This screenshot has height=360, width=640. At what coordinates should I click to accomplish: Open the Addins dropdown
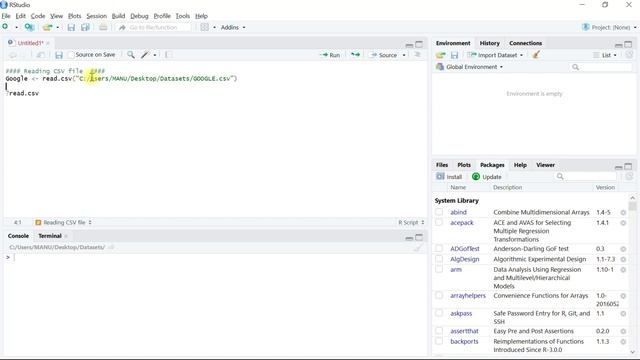pyautogui.click(x=233, y=27)
